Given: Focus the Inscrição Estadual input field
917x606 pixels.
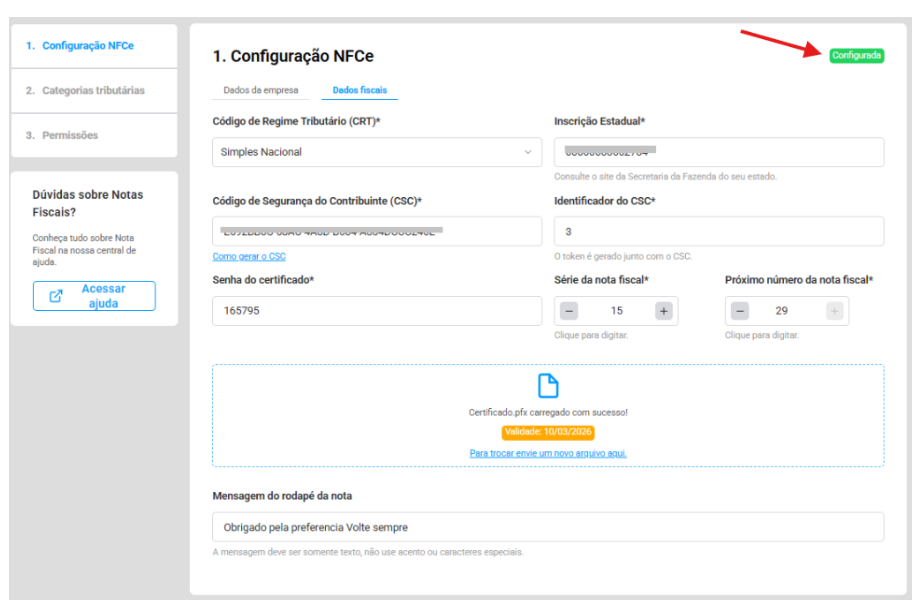Looking at the screenshot, I should 718,152.
